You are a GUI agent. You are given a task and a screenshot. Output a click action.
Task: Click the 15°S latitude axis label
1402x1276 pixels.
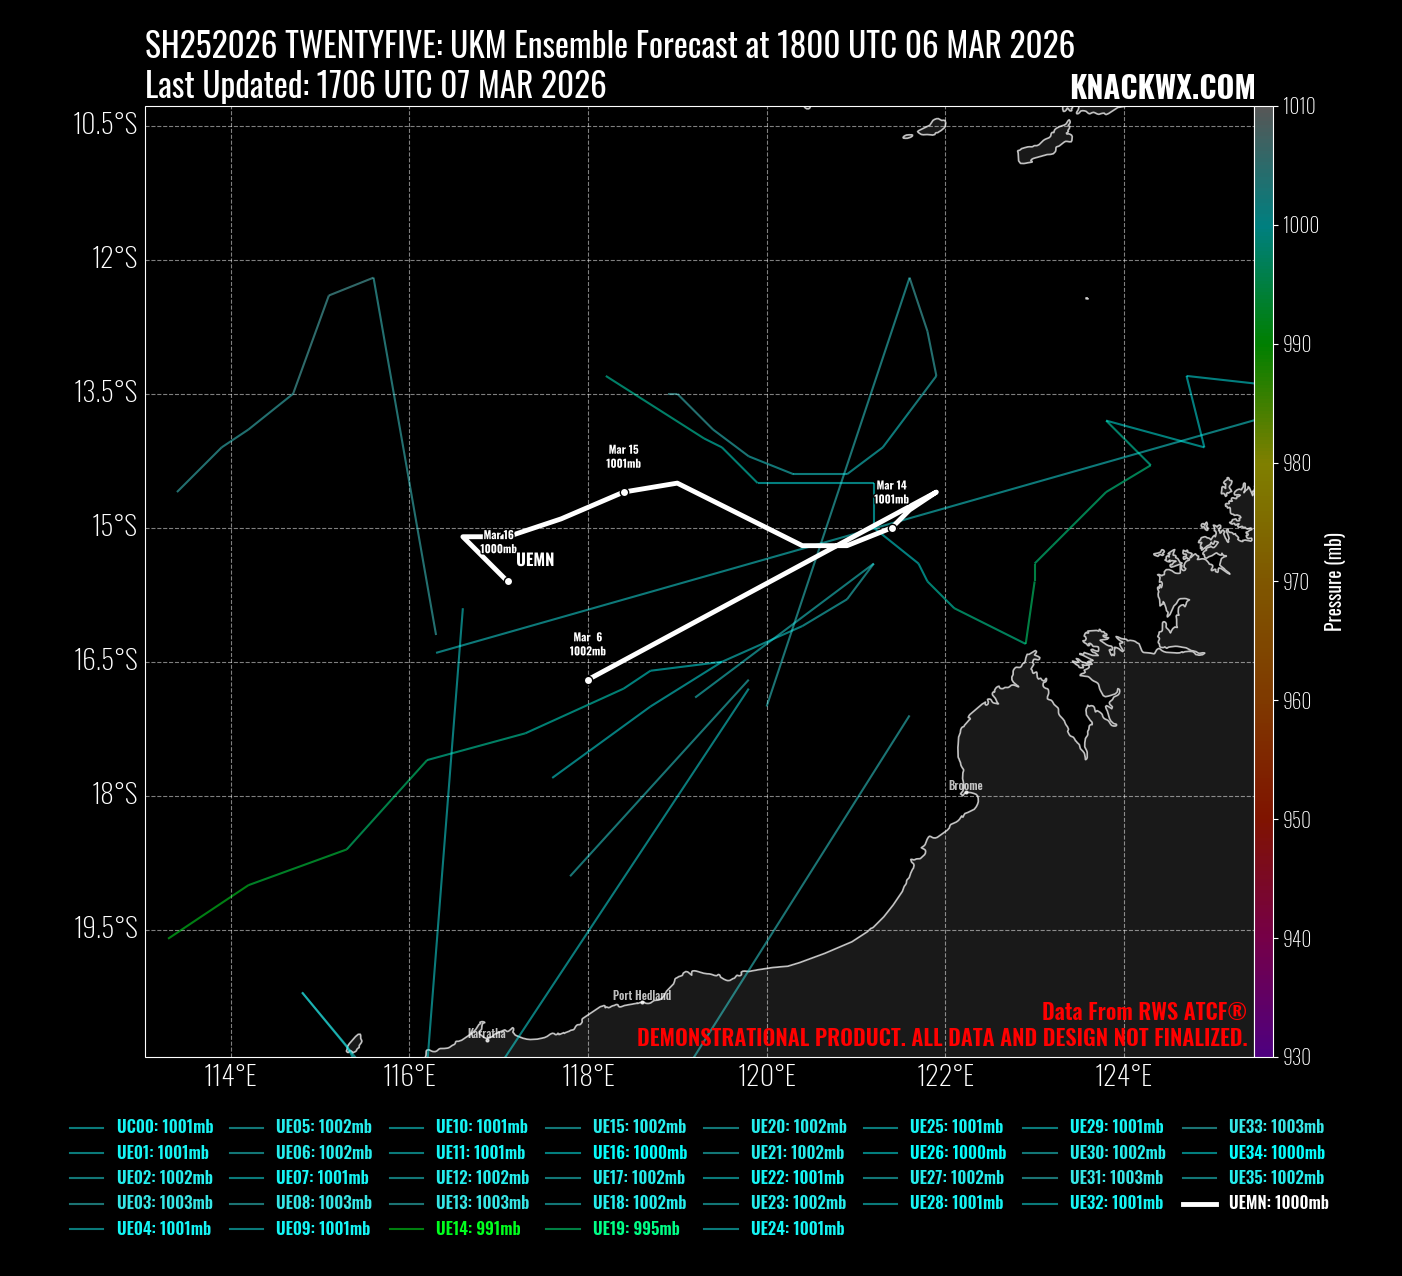coord(114,526)
